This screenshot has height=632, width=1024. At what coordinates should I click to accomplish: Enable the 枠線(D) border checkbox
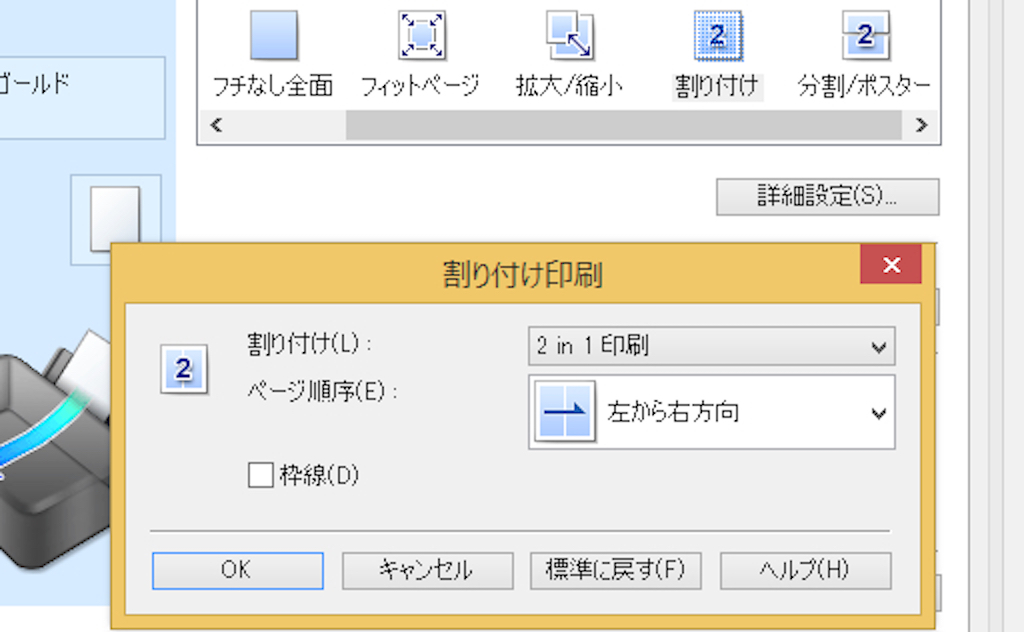click(x=260, y=475)
